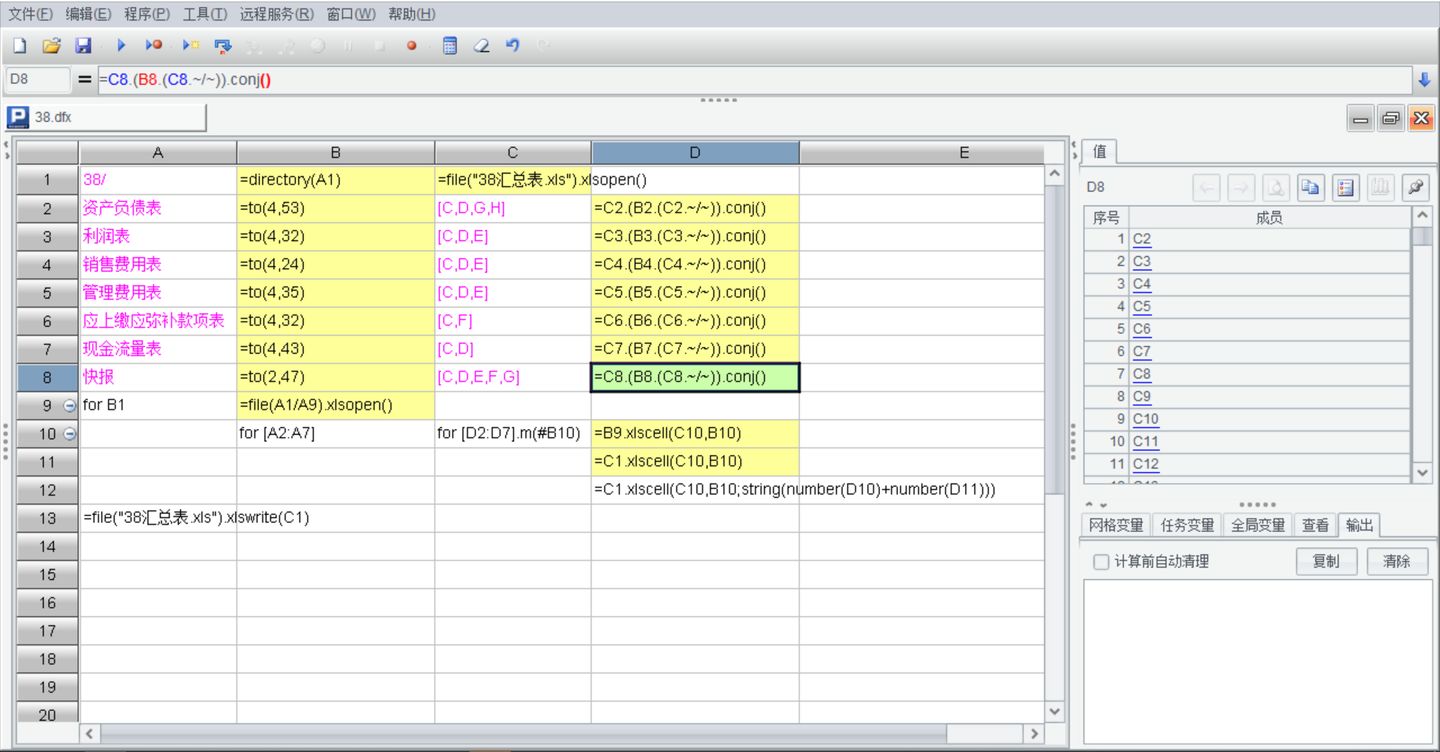Viewport: 1440px width, 752px height.
Task: Select column B header
Action: 336,153
